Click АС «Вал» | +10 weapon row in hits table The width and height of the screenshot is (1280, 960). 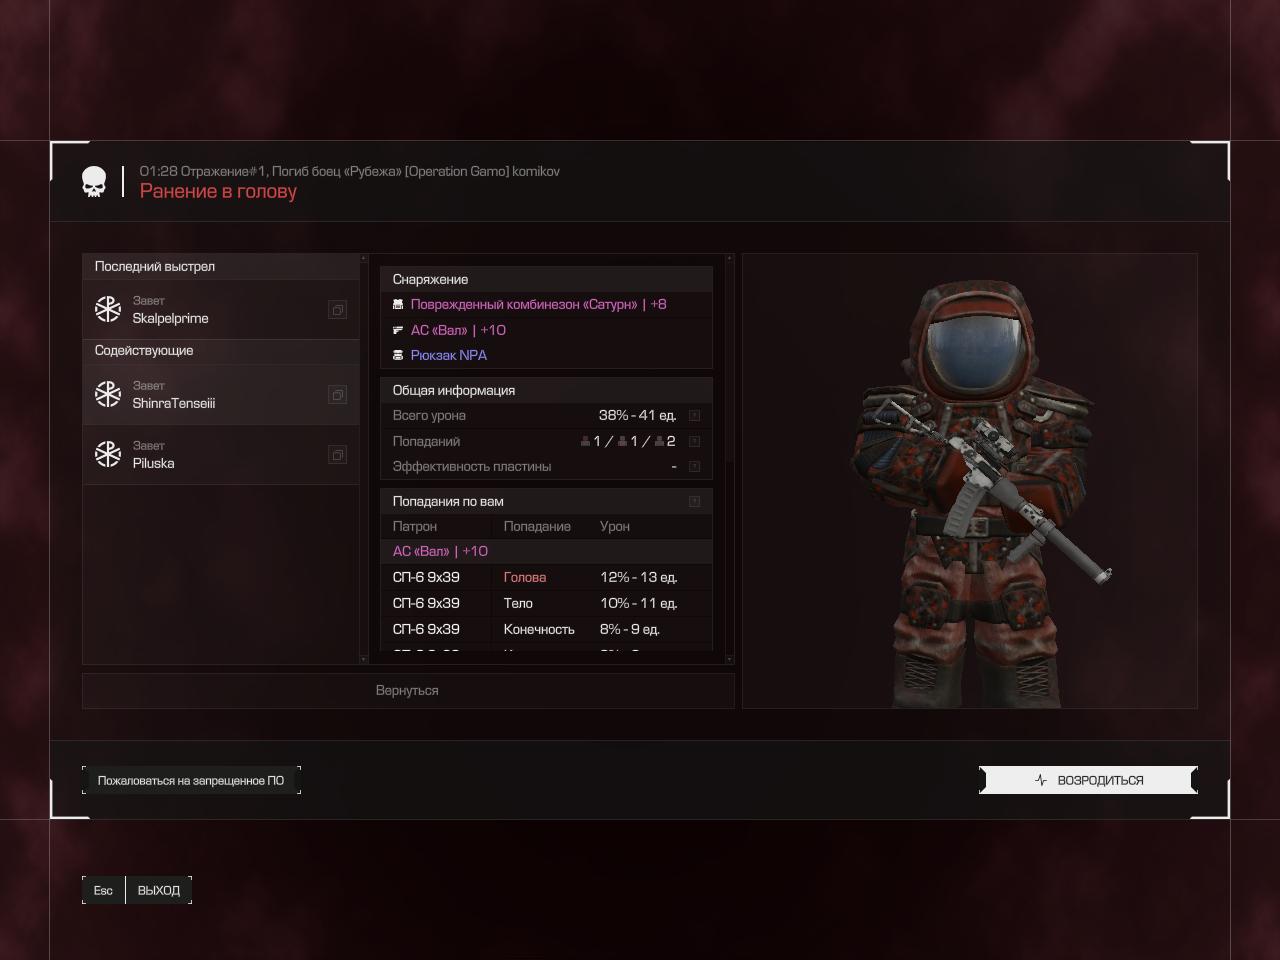[x=546, y=551]
